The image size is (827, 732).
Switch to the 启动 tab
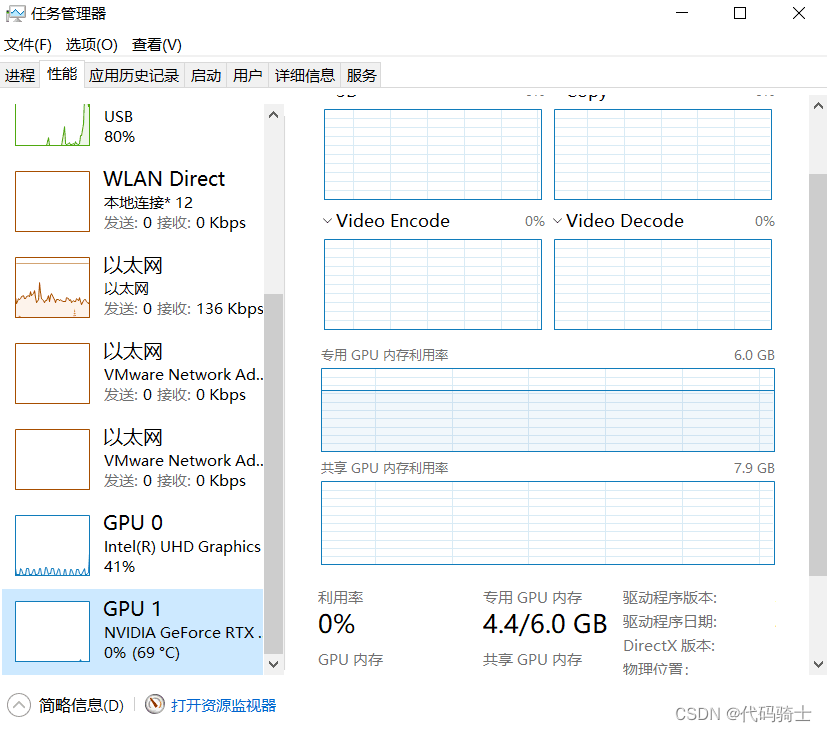click(x=205, y=74)
